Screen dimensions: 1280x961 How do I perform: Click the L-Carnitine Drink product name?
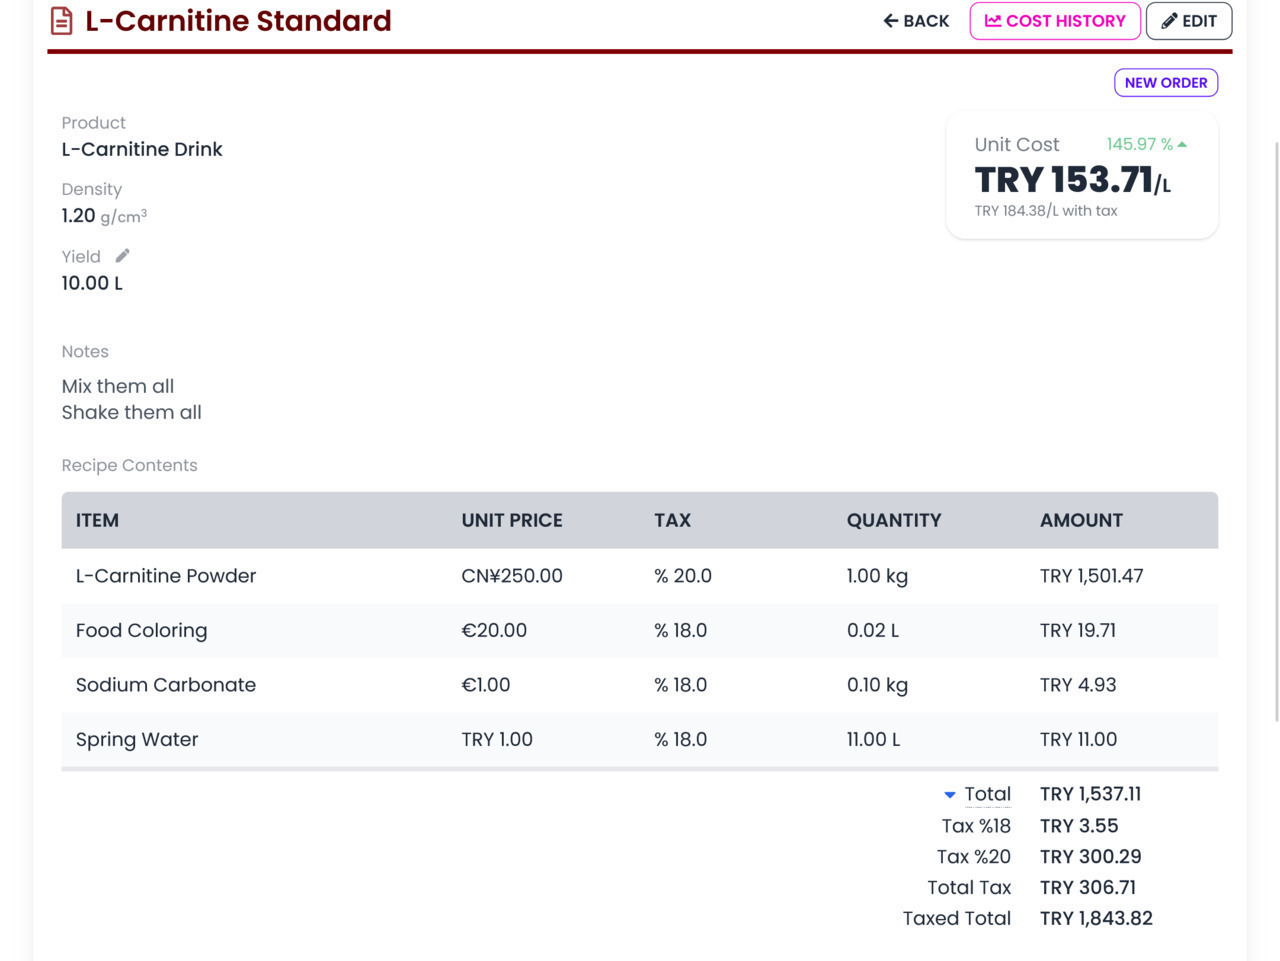(142, 149)
